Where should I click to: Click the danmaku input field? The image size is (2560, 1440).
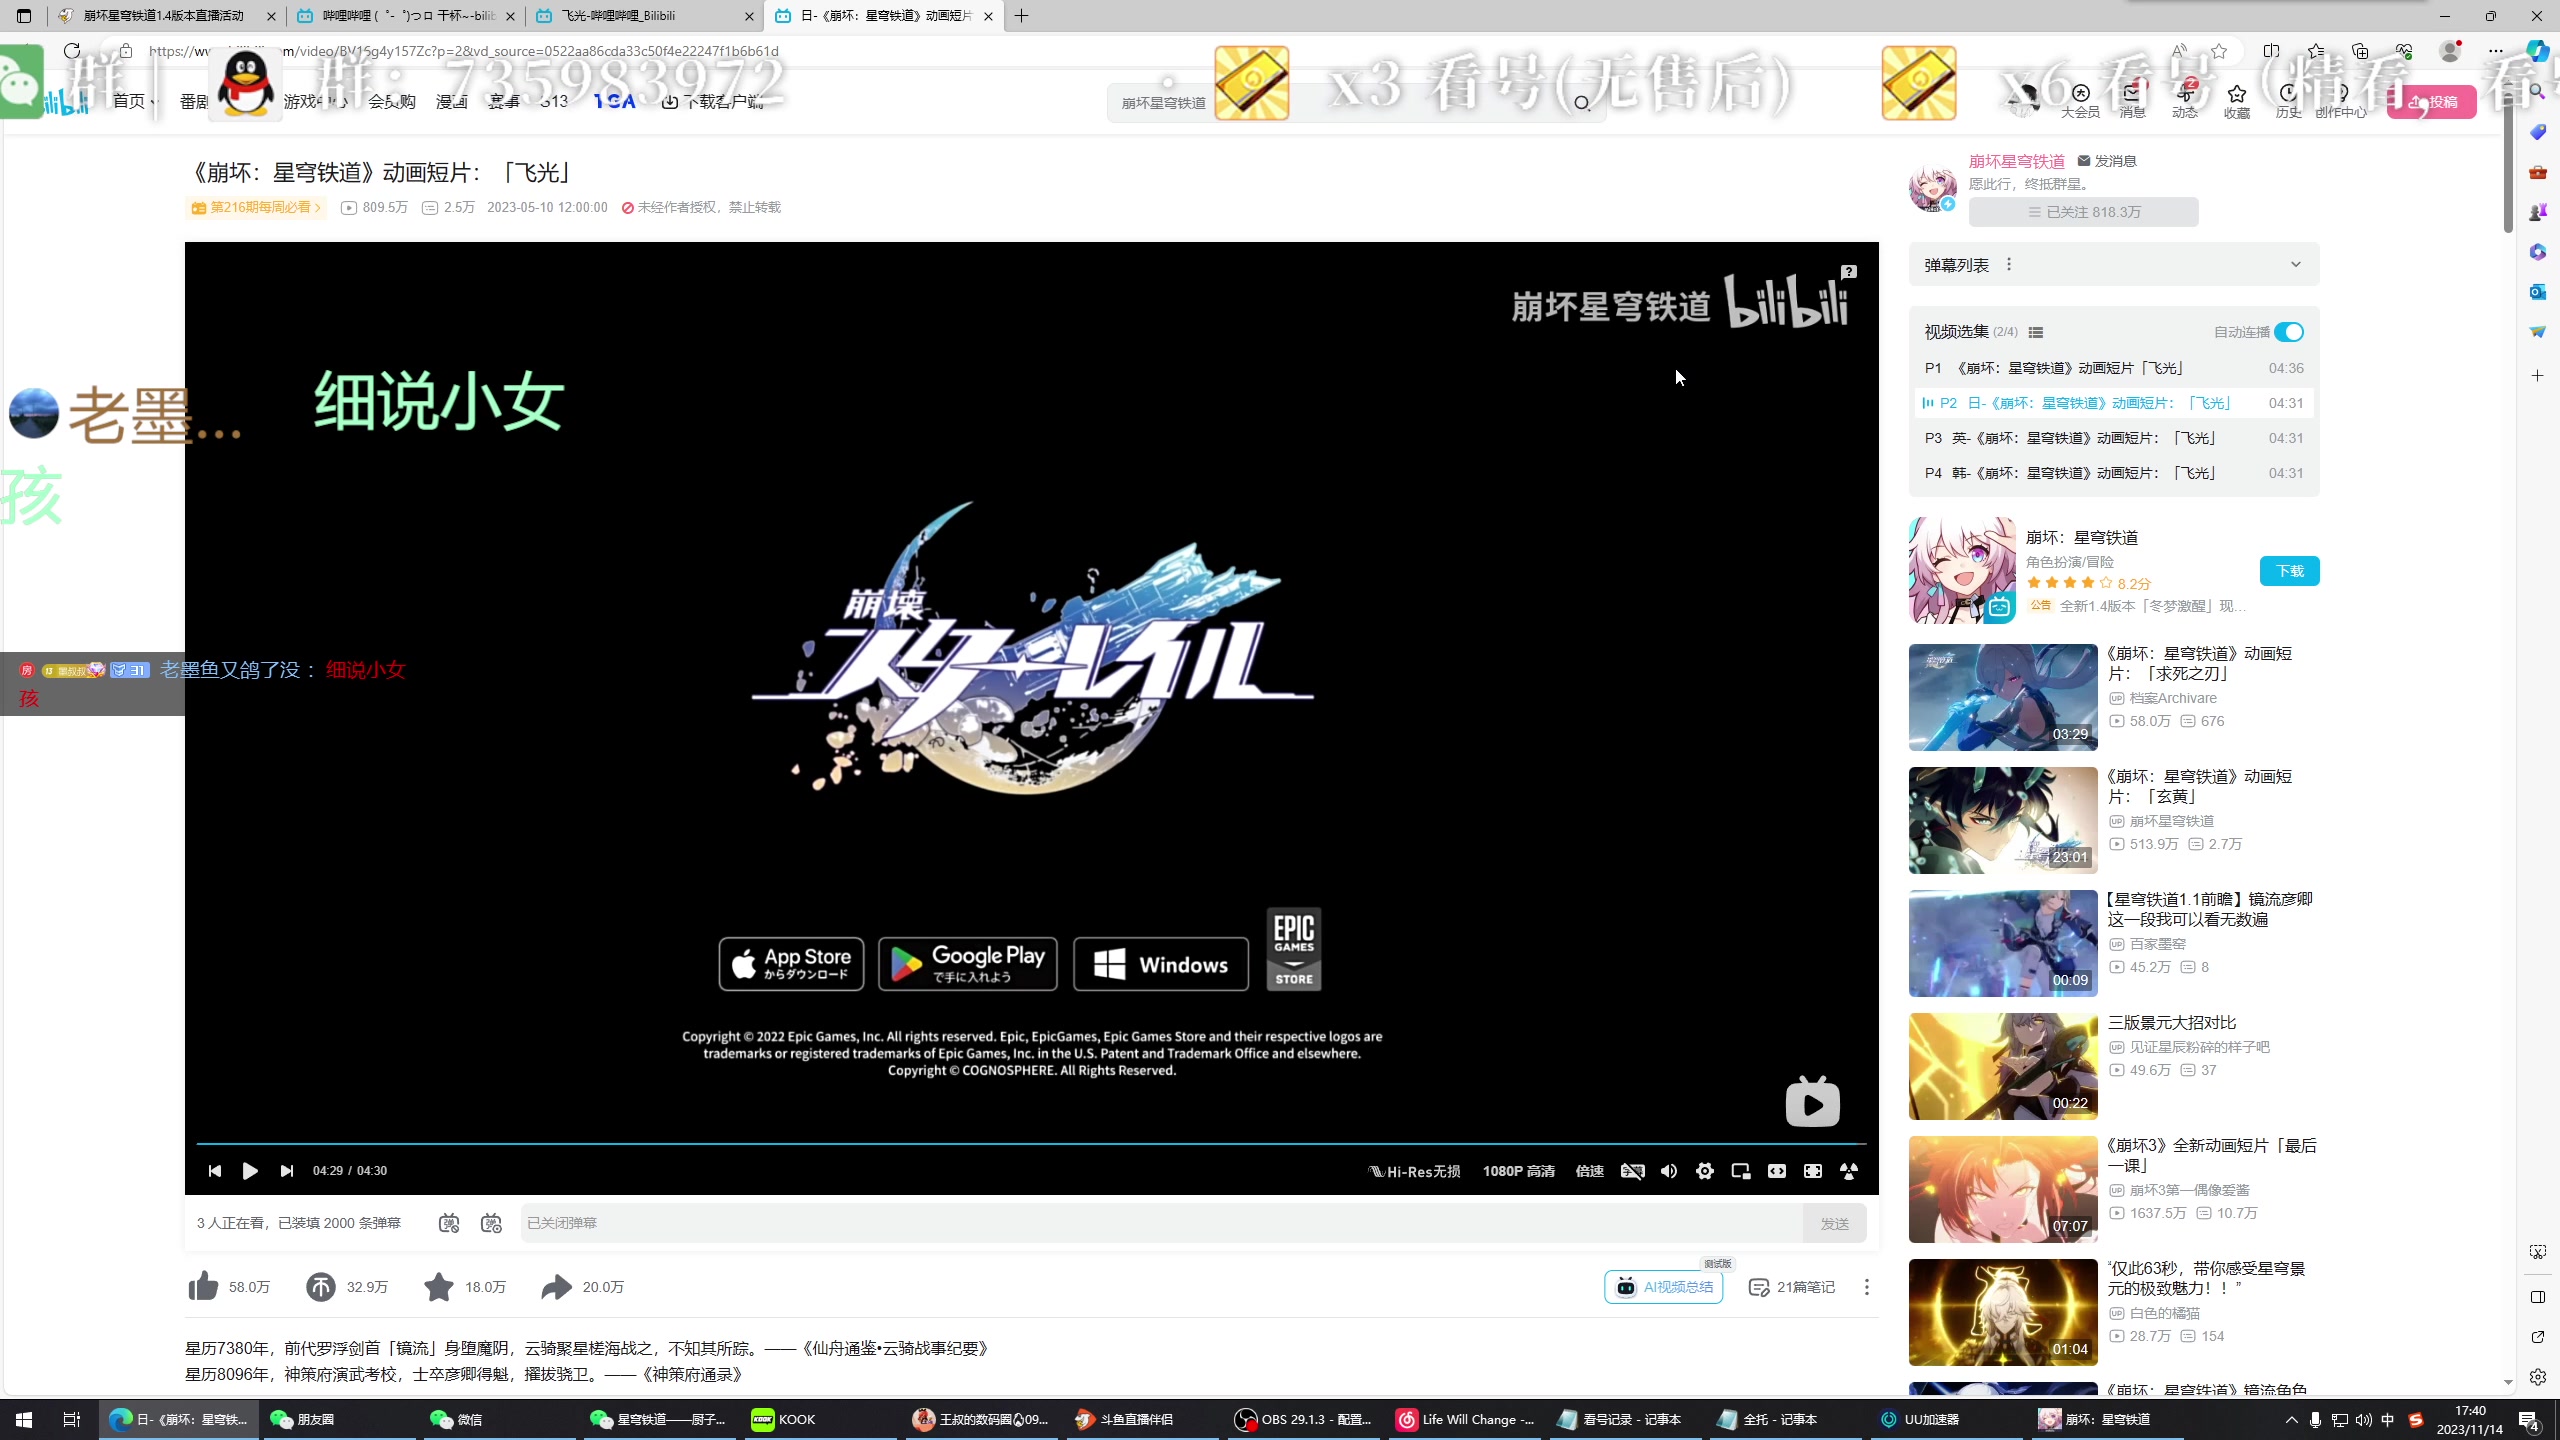coord(1161,1223)
